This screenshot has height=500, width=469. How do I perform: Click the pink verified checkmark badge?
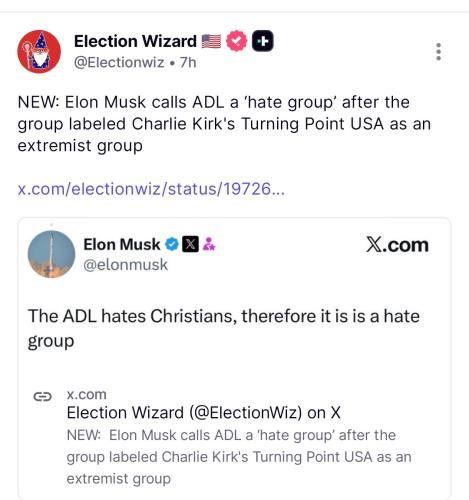tap(237, 41)
